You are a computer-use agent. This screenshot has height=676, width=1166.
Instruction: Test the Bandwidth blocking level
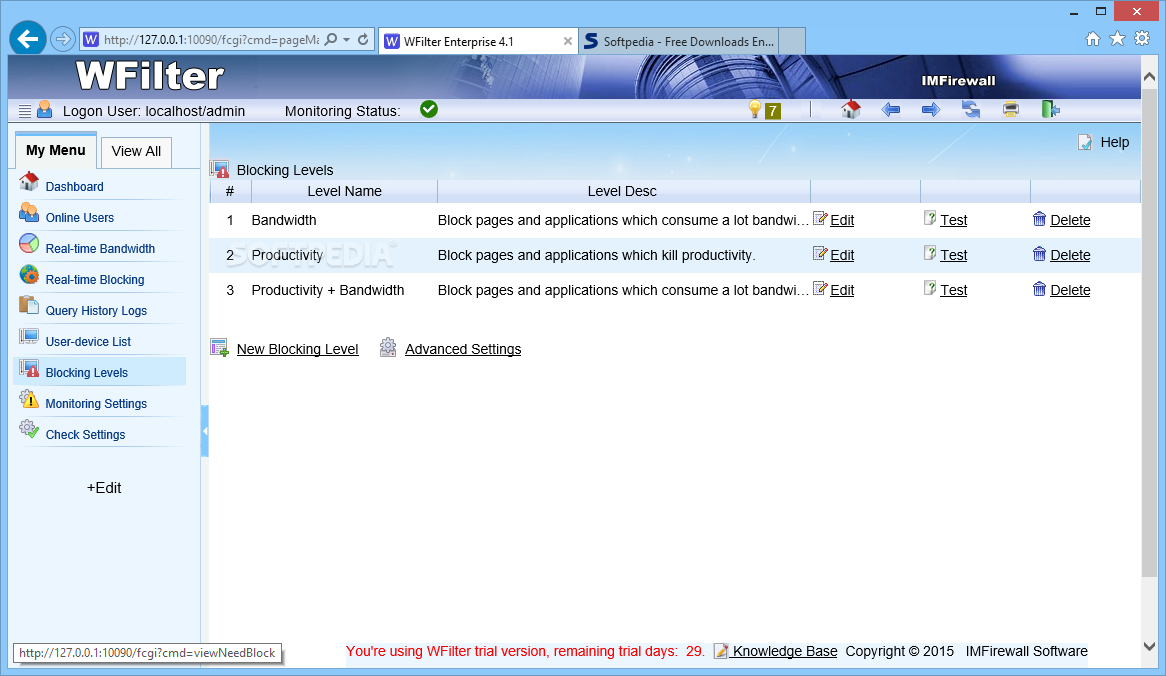[x=953, y=220]
